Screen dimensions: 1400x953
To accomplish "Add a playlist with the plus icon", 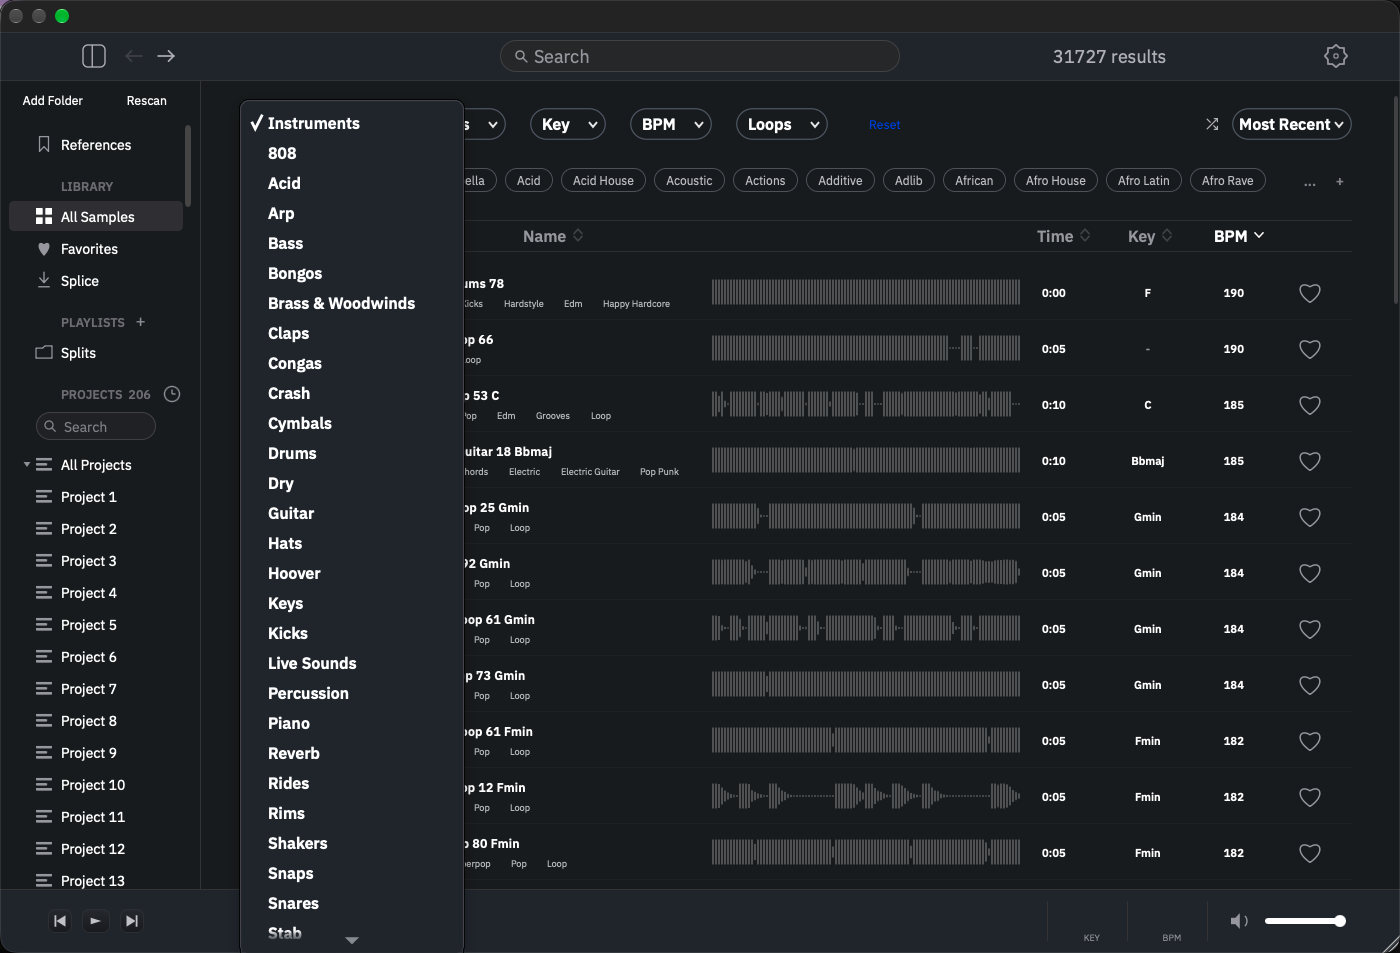I will [x=141, y=322].
